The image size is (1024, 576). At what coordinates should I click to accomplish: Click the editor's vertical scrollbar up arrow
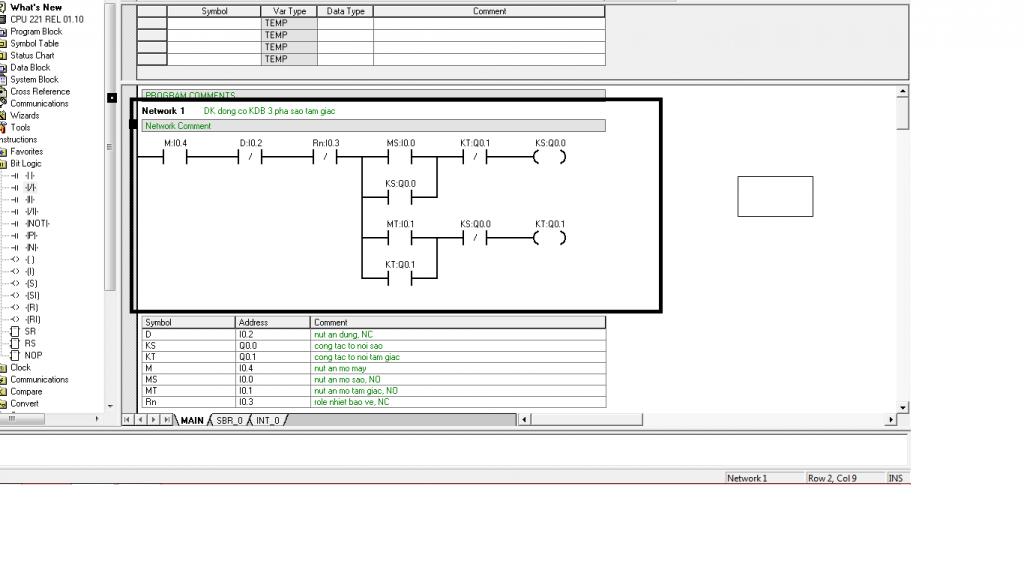pyautogui.click(x=903, y=91)
